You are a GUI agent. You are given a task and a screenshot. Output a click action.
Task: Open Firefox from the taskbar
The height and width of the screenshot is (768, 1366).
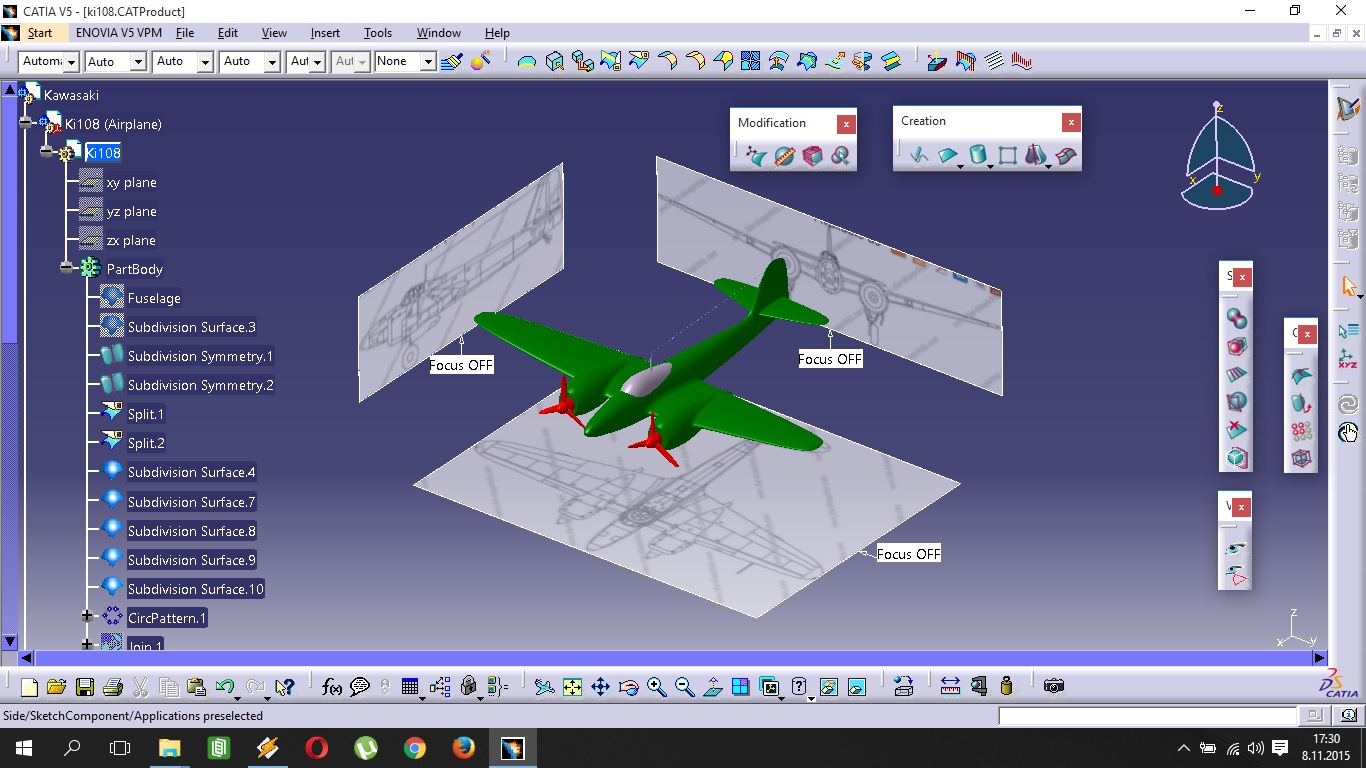tap(463, 748)
